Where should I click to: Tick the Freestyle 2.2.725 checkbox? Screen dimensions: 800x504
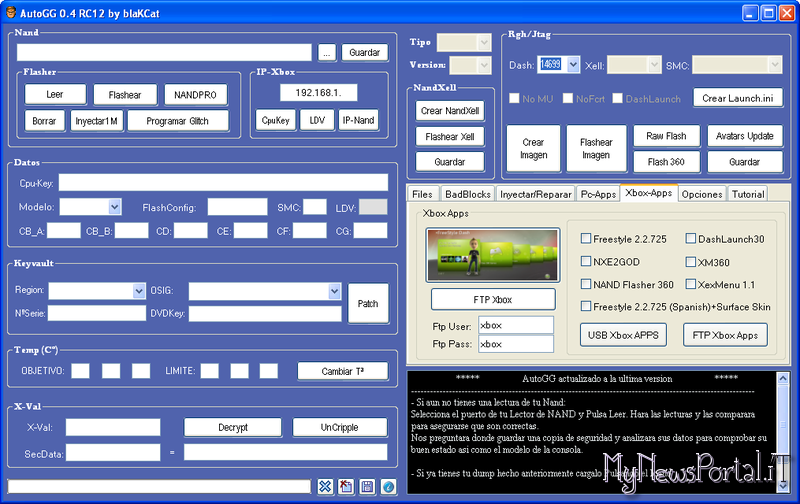click(x=586, y=238)
